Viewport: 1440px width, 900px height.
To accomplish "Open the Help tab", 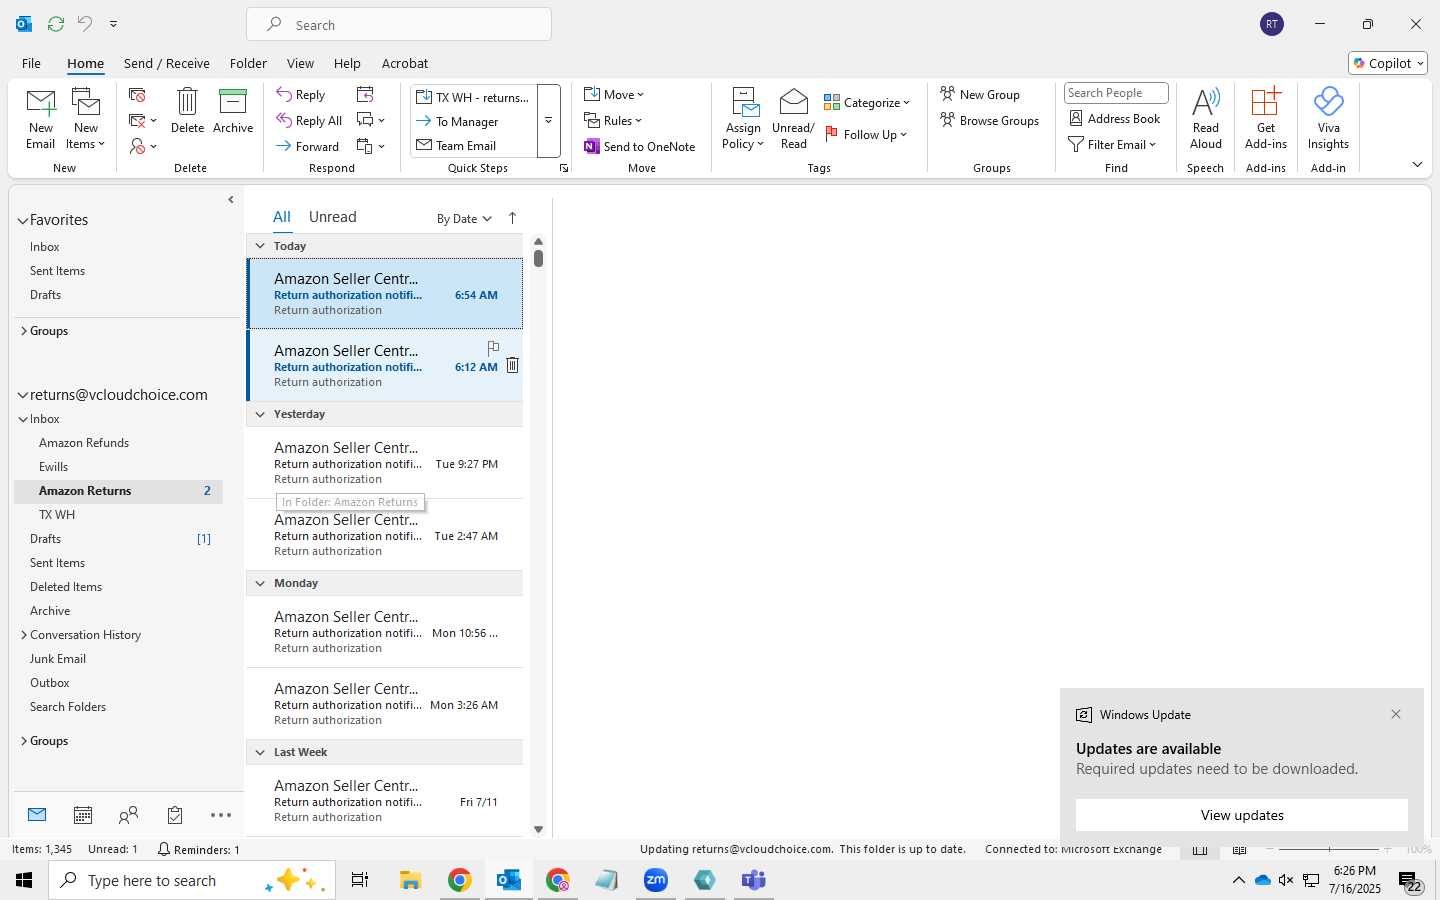I will click(347, 63).
